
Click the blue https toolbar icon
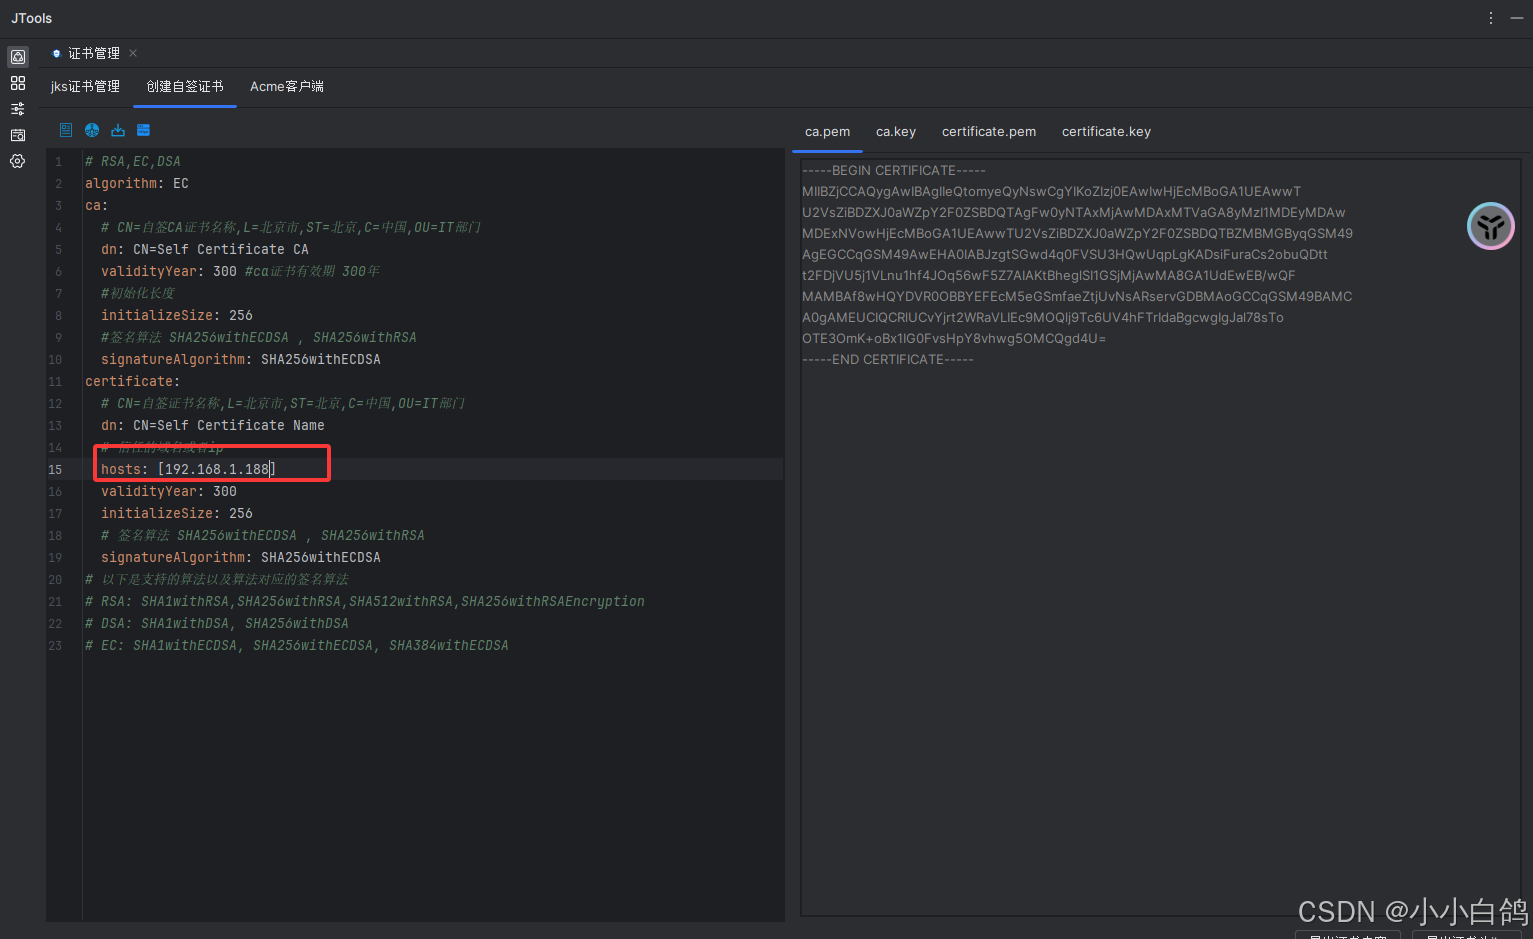pos(143,130)
